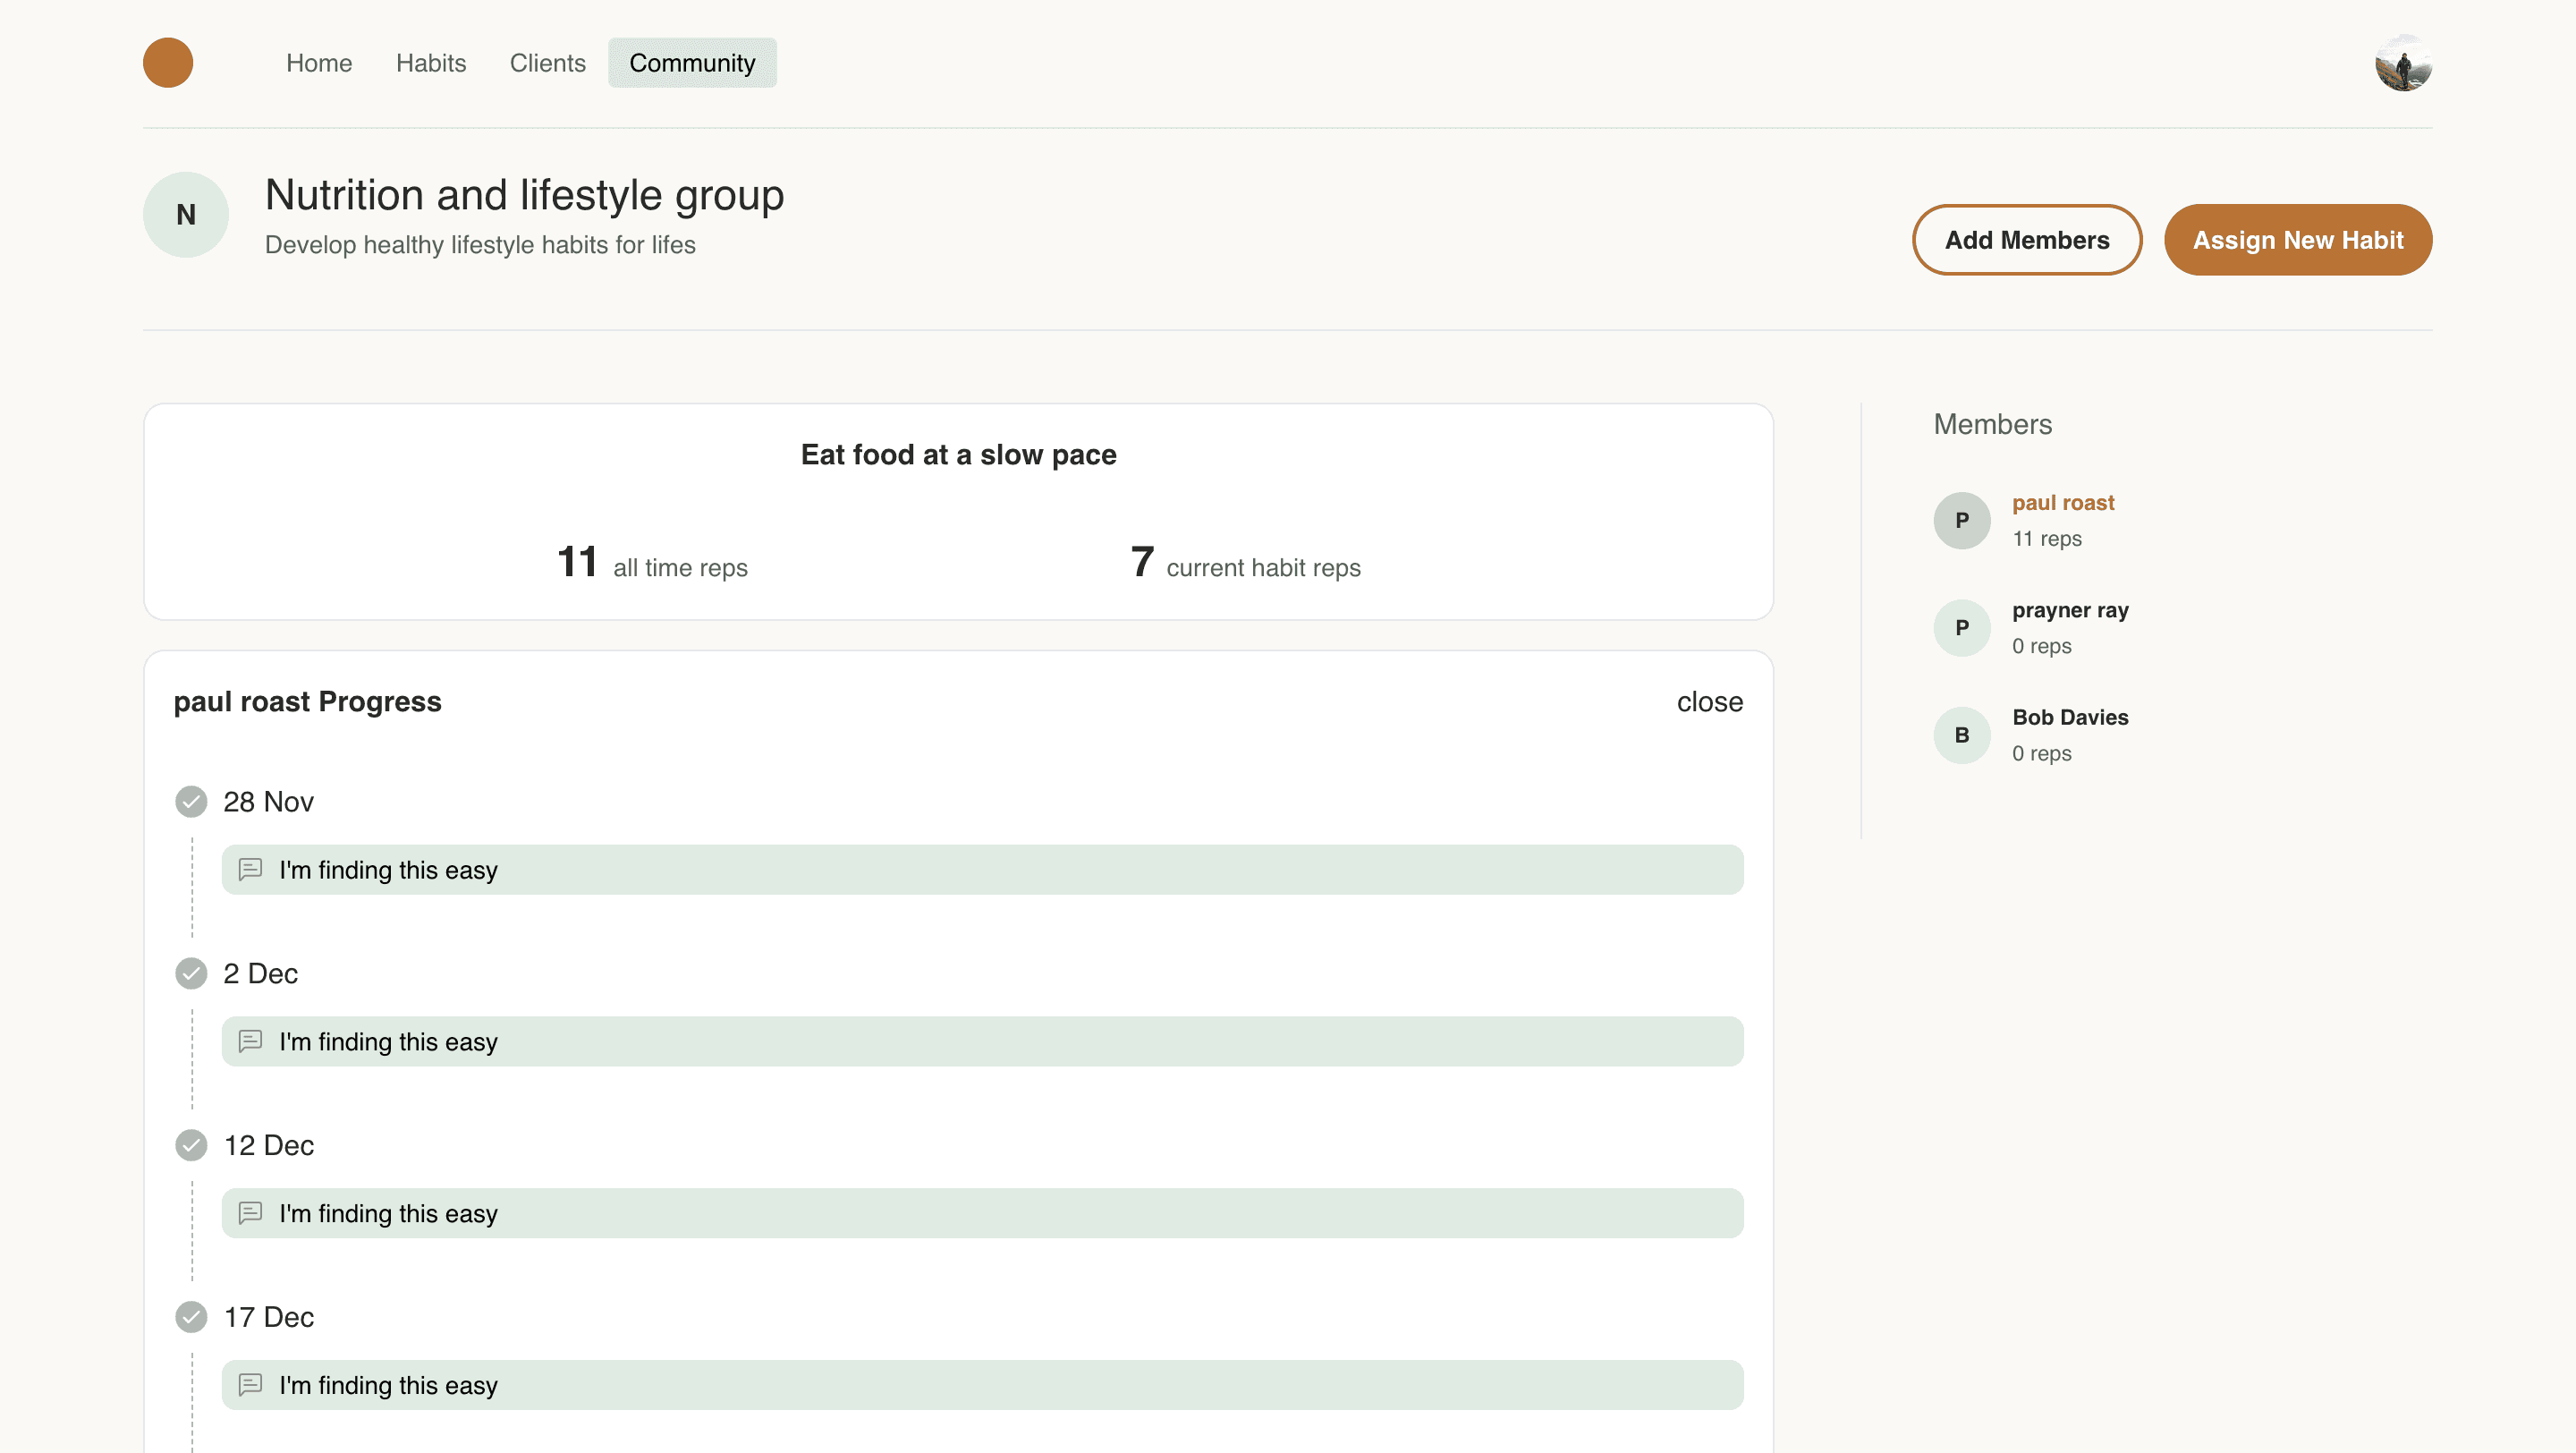Click the Add Members button
Screen dimensions: 2576x1453
[x=2027, y=240]
